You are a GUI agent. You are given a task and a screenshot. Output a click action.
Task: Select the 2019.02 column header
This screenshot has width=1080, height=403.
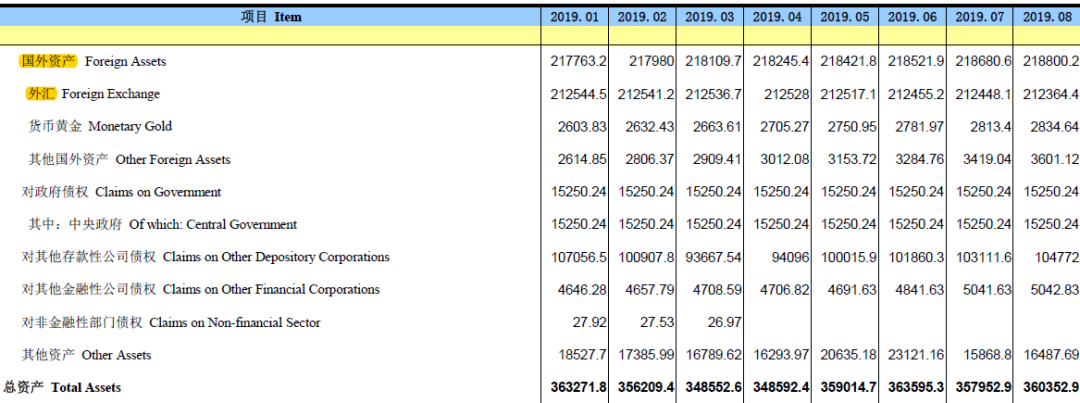[642, 17]
